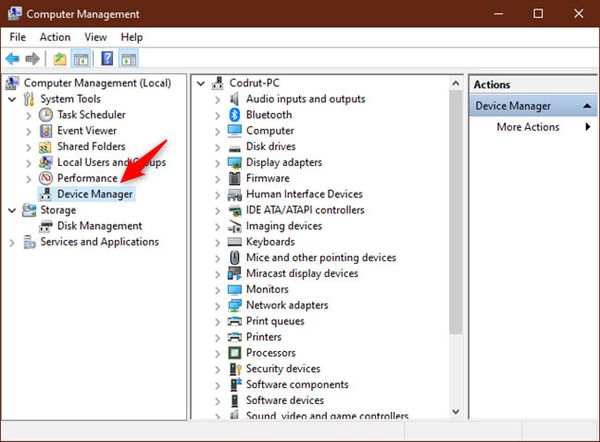Click the Performance icon in tree

[46, 178]
